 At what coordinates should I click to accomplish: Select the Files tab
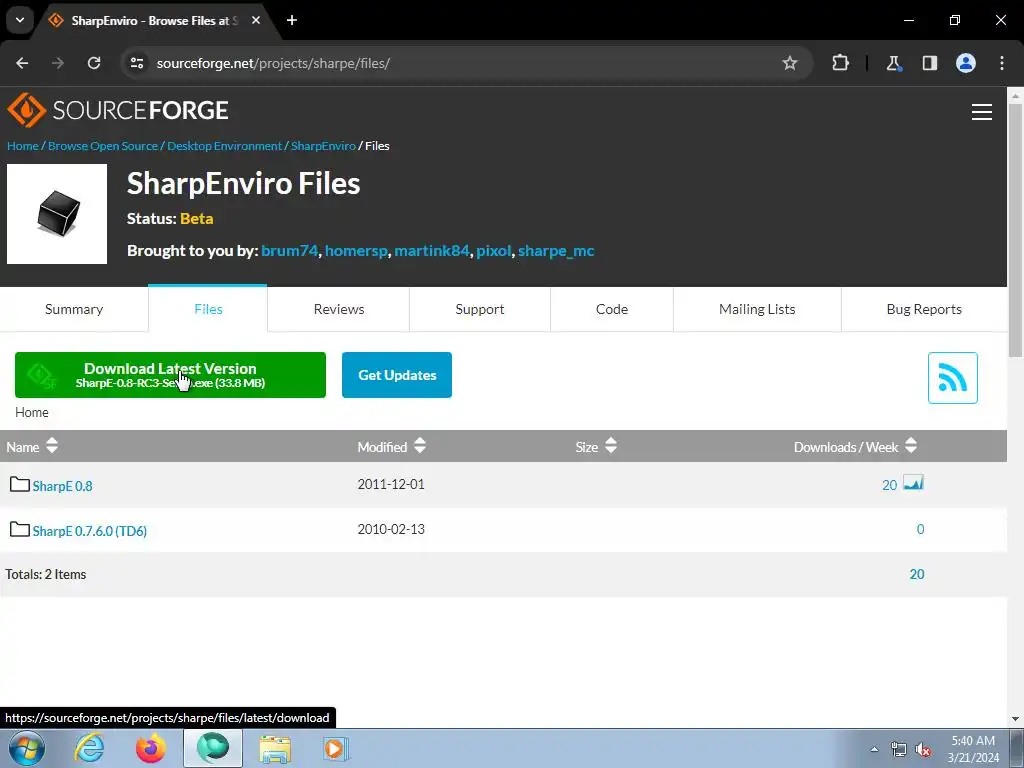tap(208, 309)
